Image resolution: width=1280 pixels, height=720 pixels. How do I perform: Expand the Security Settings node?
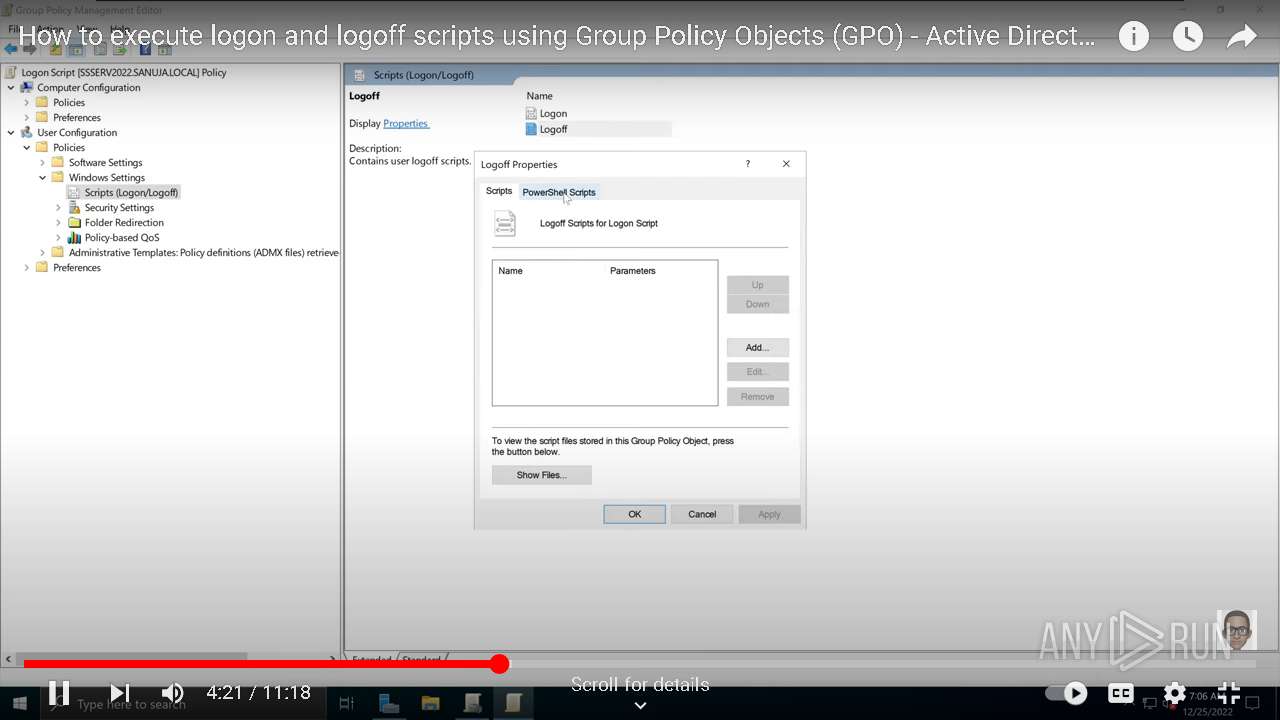59,207
